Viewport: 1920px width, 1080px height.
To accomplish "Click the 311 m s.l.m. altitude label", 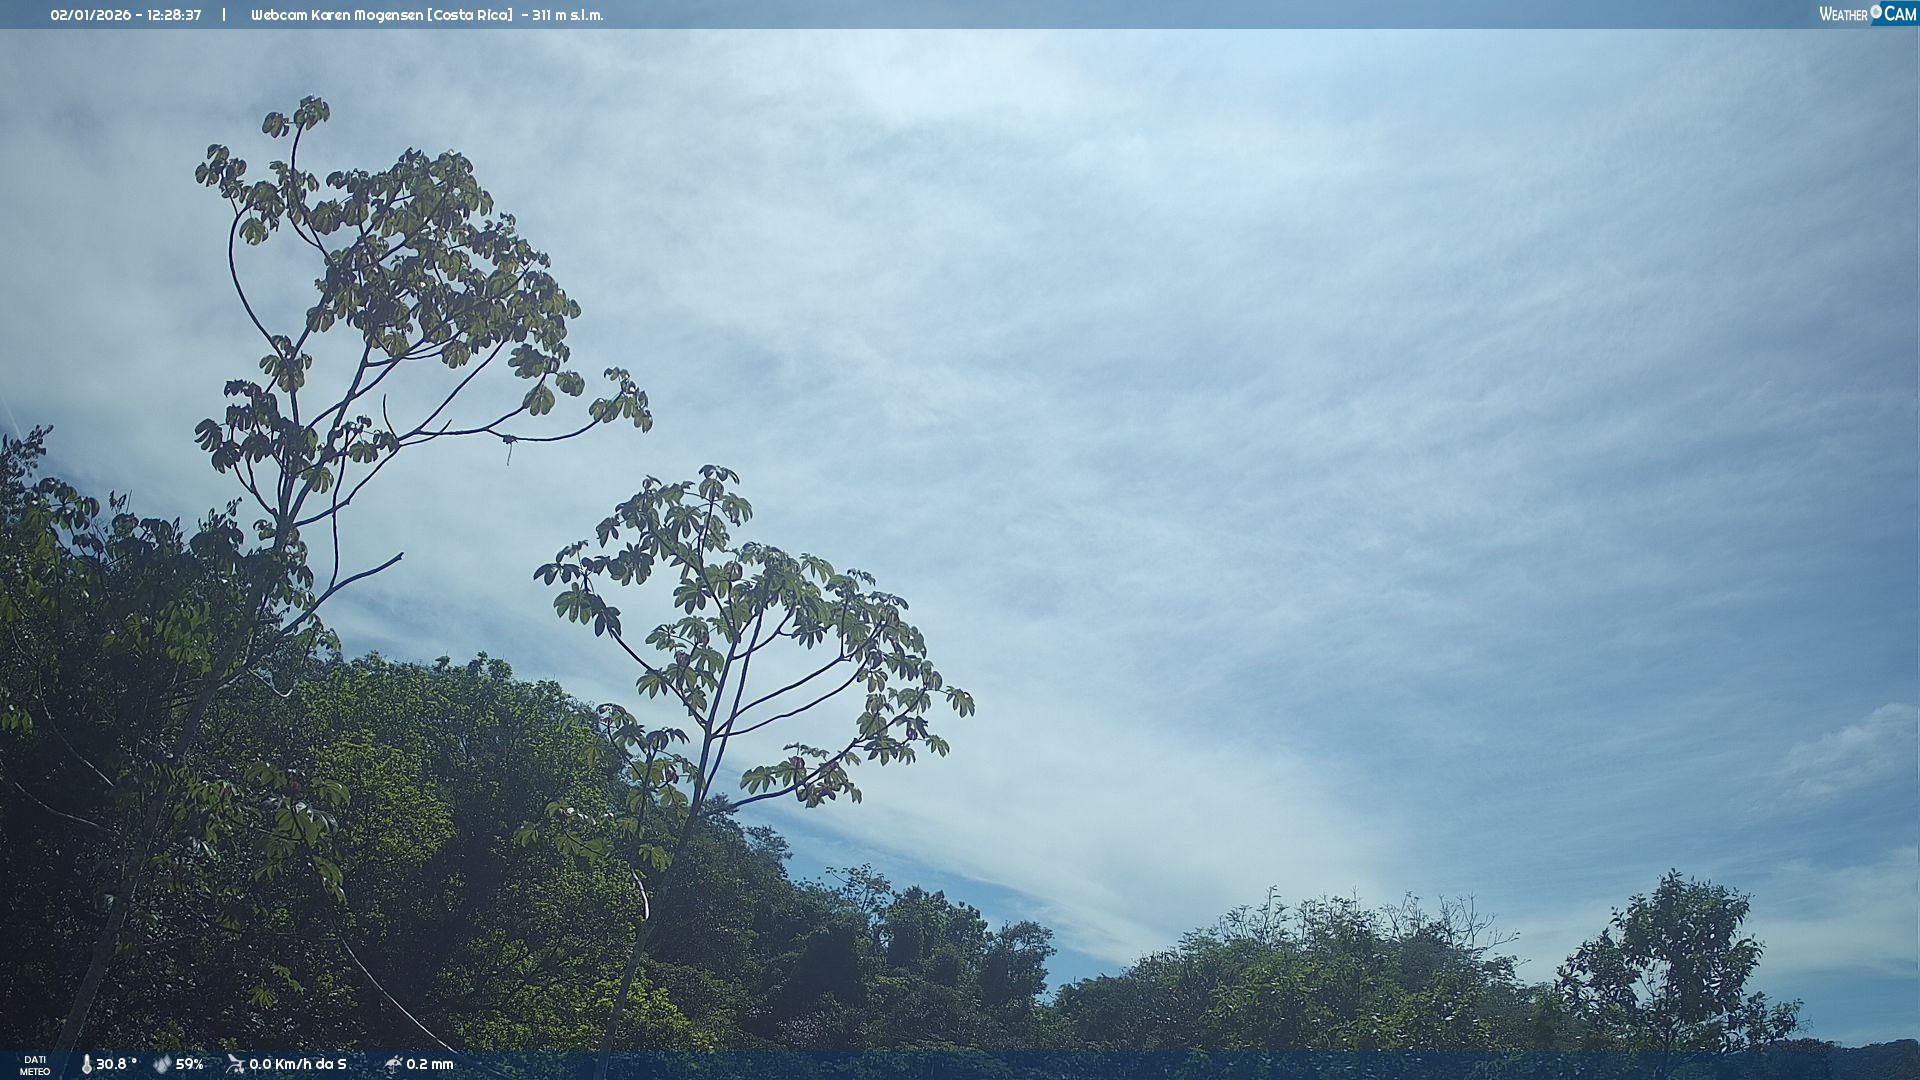I will pyautogui.click(x=567, y=15).
